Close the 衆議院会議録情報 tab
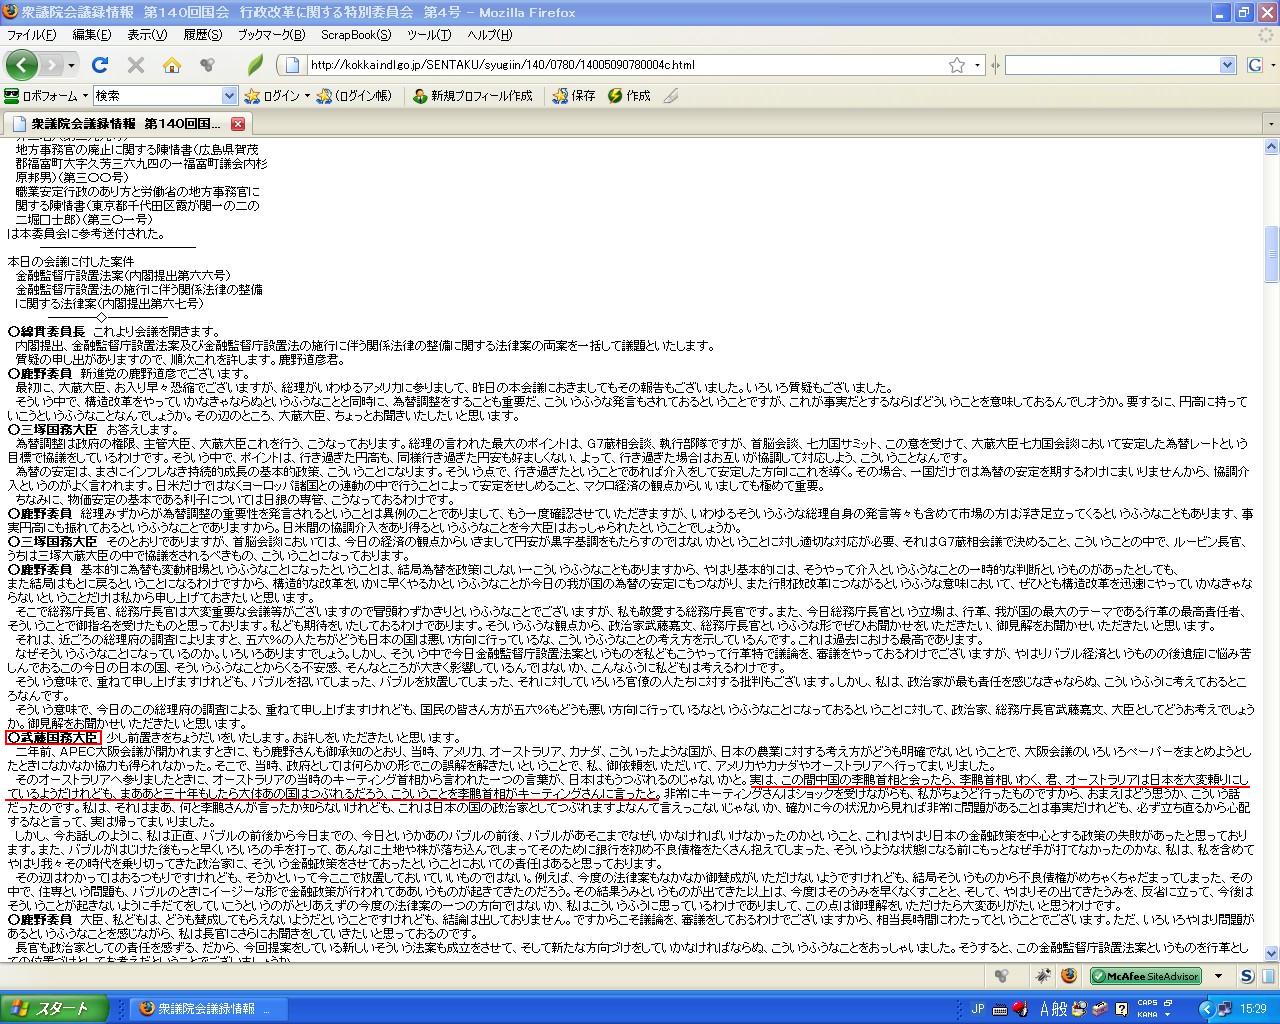This screenshot has height=1024, width=1280. point(238,124)
